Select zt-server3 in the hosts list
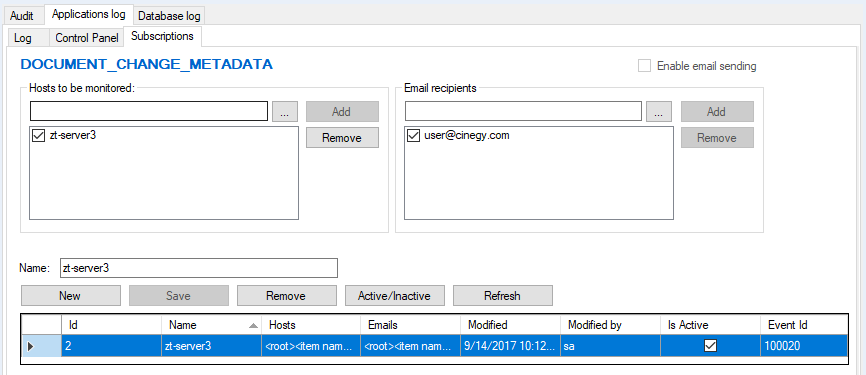Viewport: 866px width, 375px height. pos(73,135)
